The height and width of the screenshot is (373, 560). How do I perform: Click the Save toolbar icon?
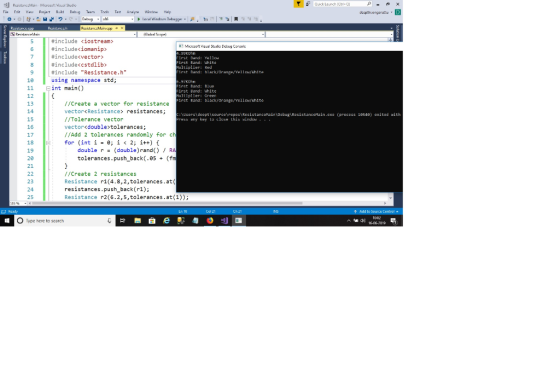(45, 19)
